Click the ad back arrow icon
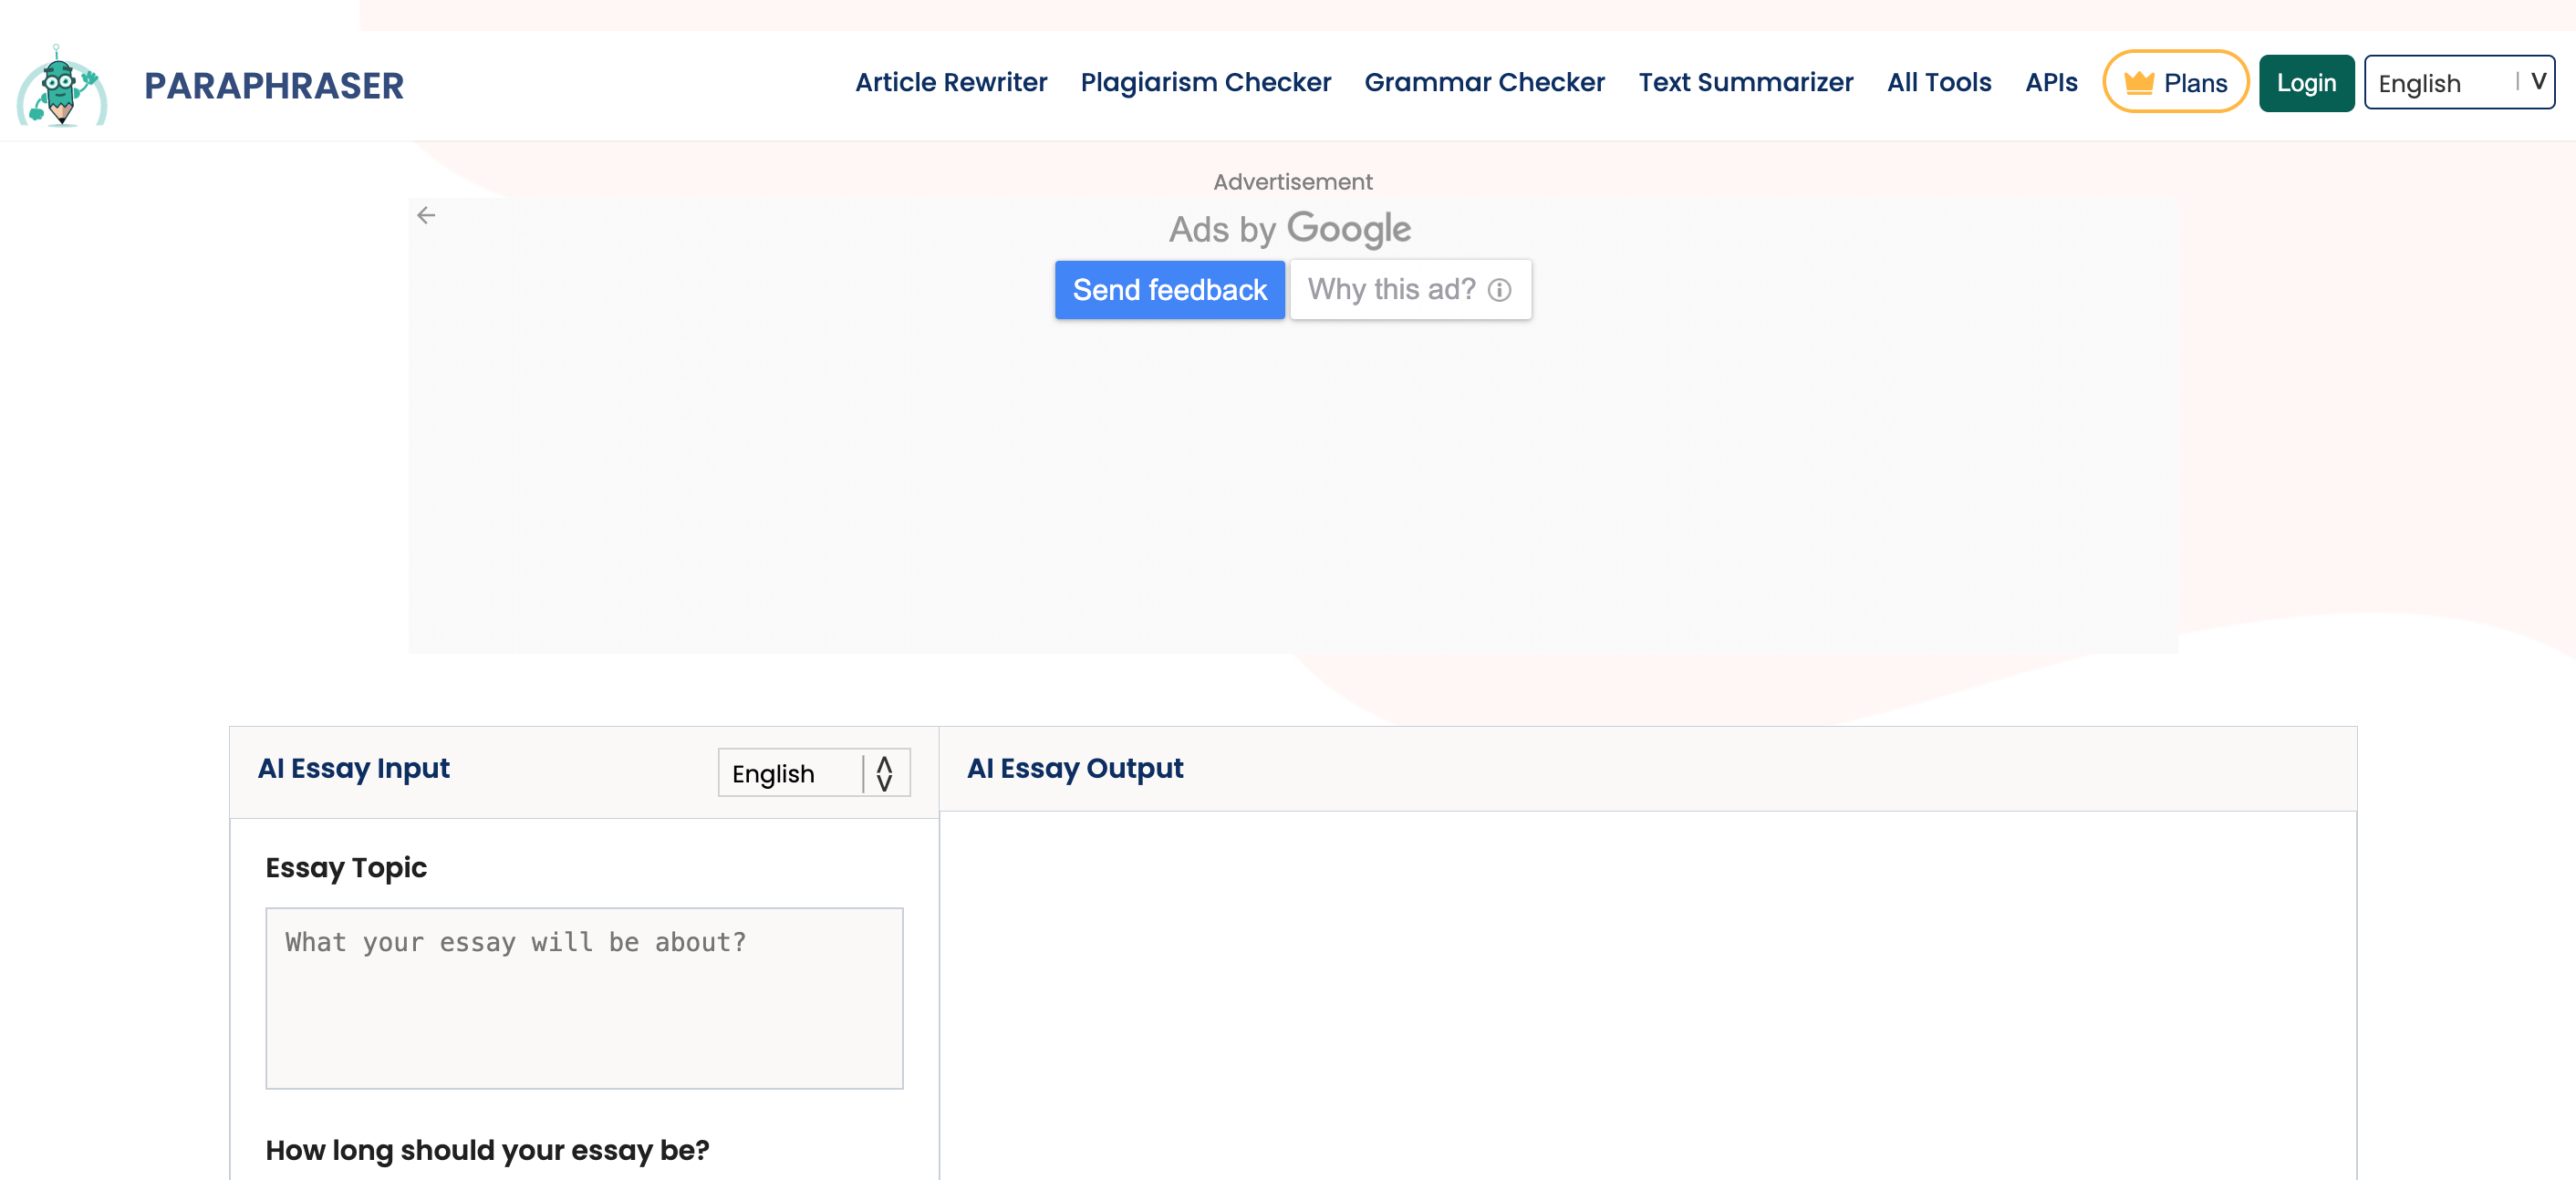 click(426, 215)
